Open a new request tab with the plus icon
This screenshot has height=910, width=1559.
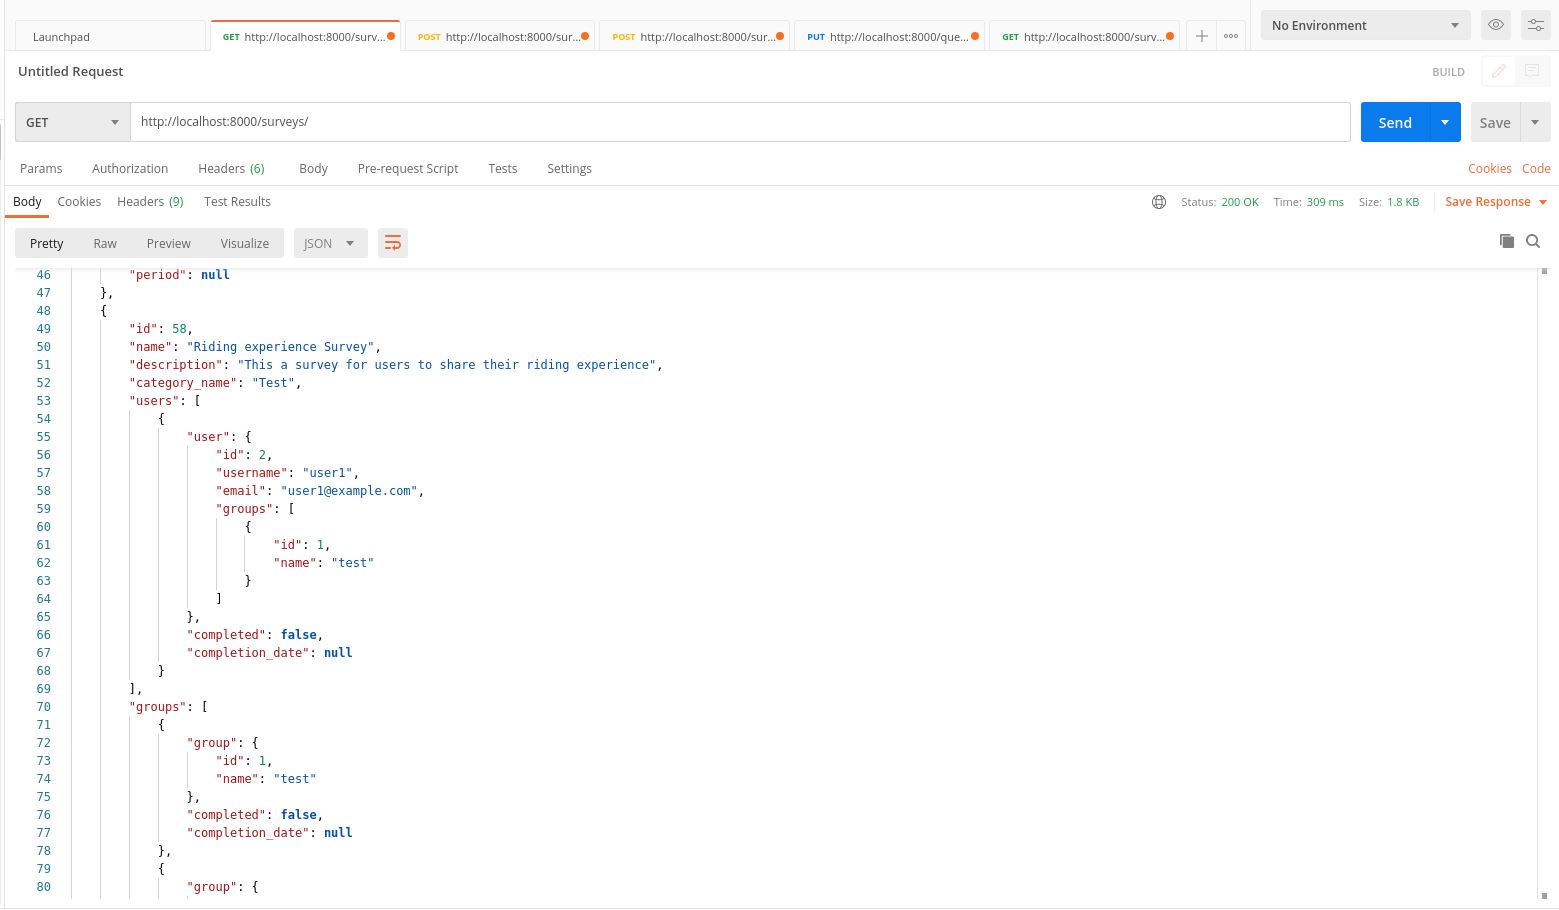[1202, 36]
